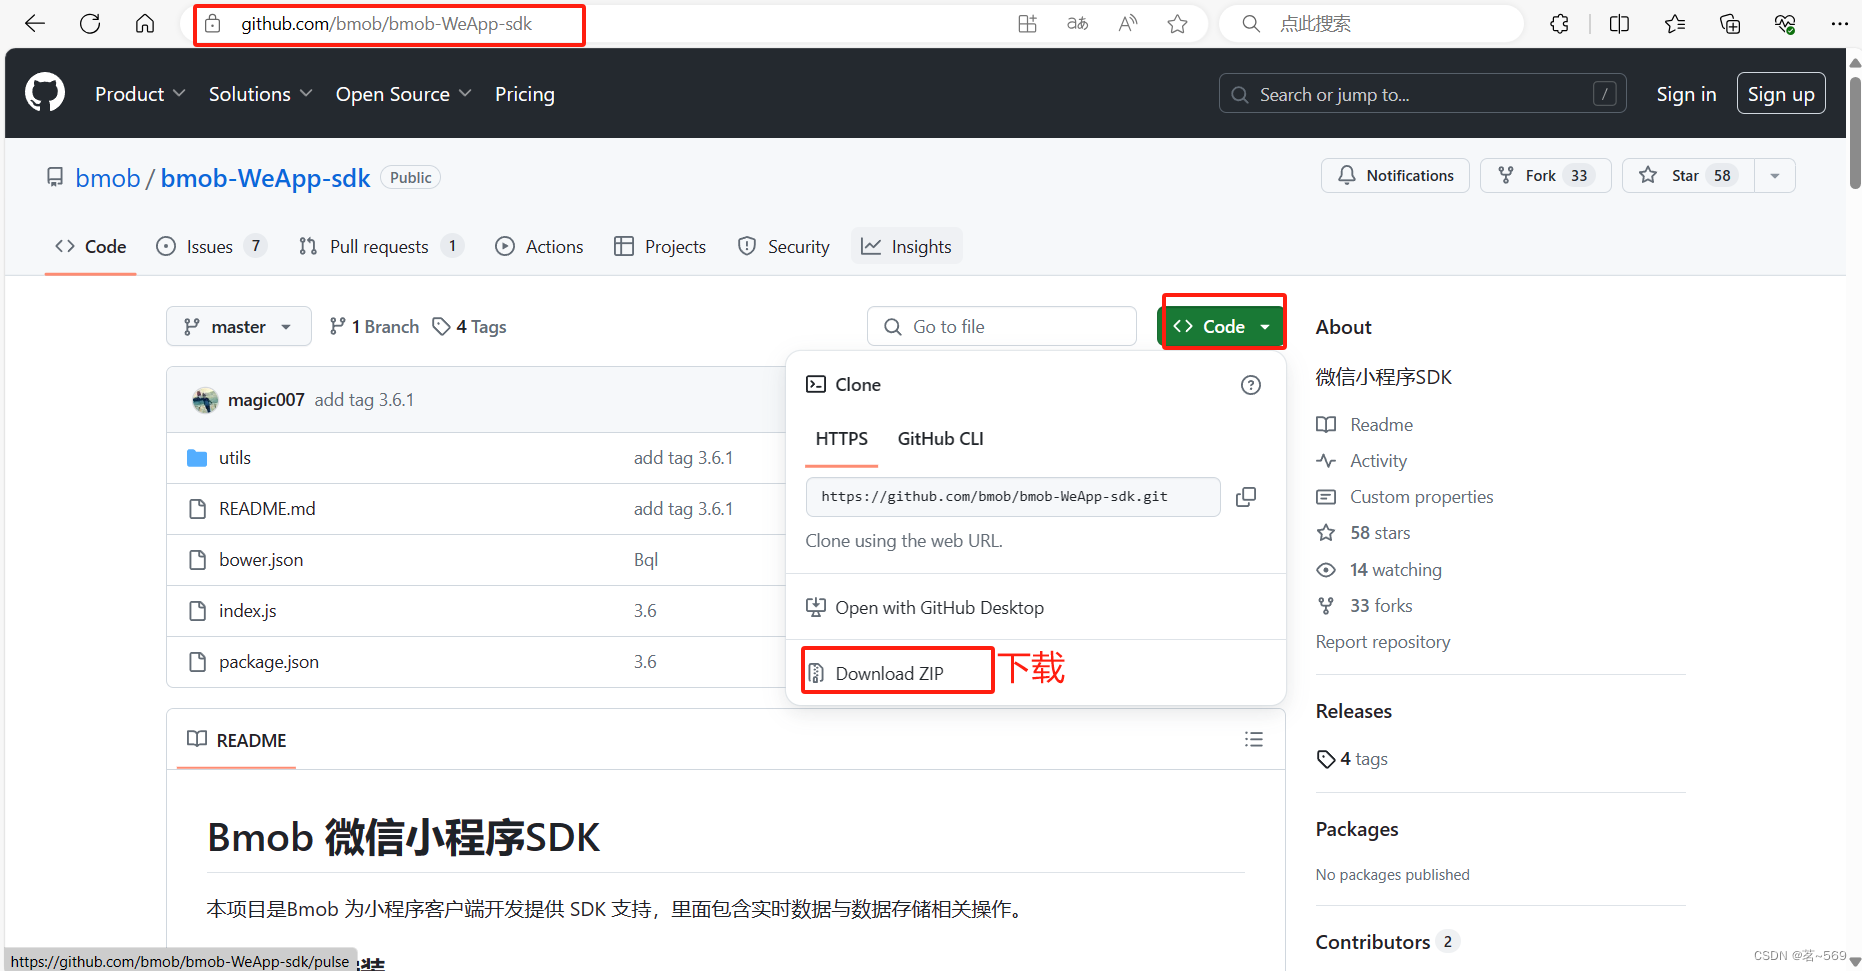Switch to the Issues tab
The image size is (1862, 971).
tap(211, 247)
